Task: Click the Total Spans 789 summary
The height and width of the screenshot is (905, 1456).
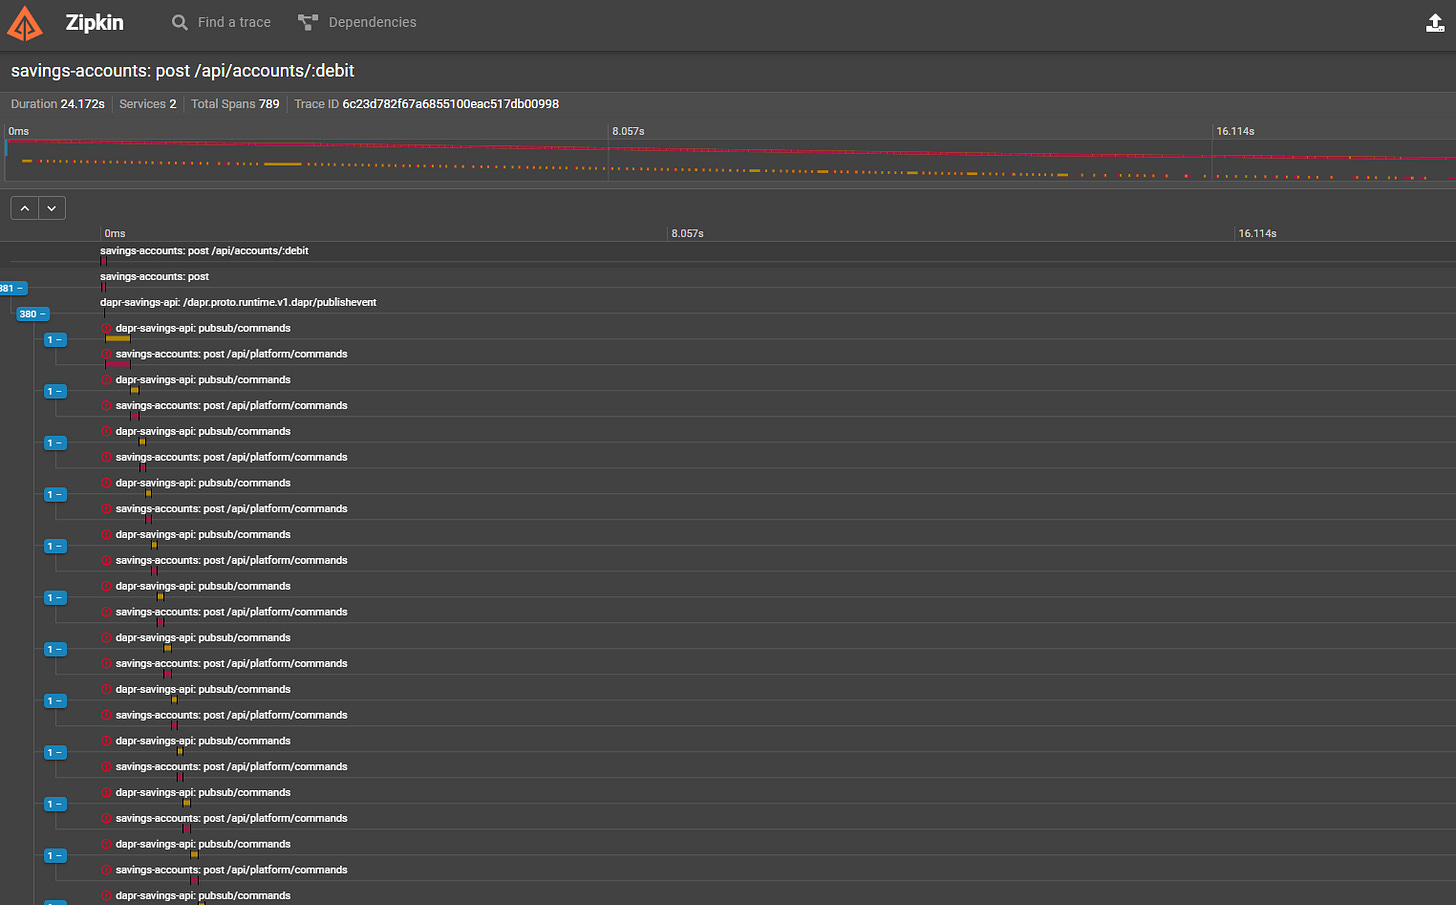Action: pos(235,104)
